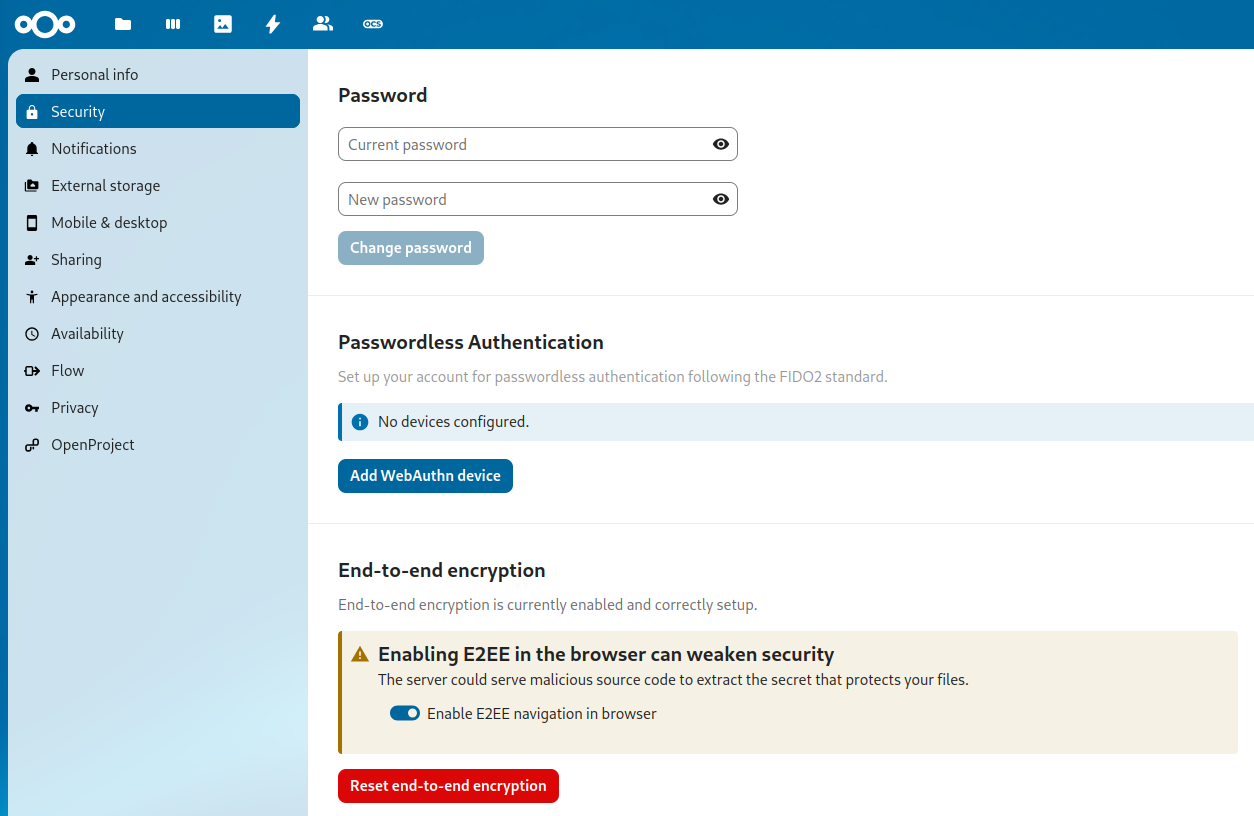Open Notifications settings section
Image resolution: width=1254 pixels, height=816 pixels.
94,149
